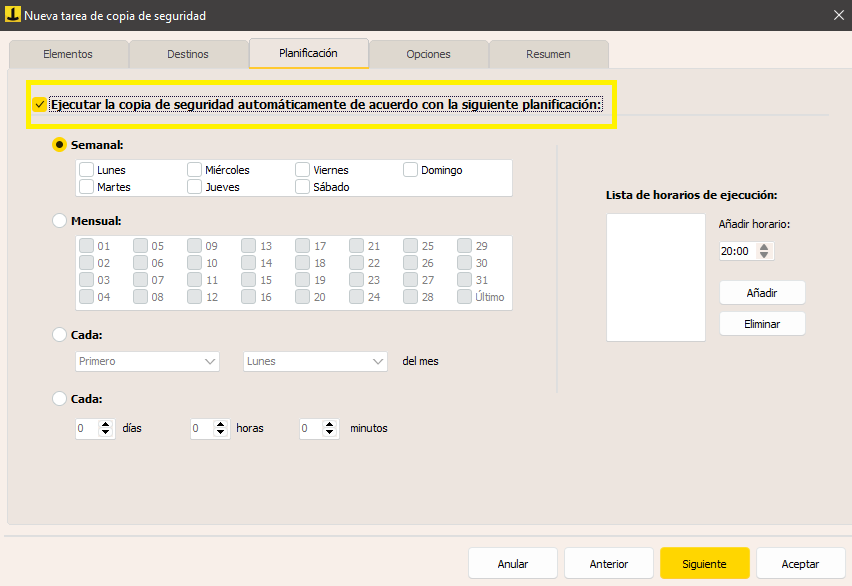Tick the Domingo checkbox

(411, 170)
